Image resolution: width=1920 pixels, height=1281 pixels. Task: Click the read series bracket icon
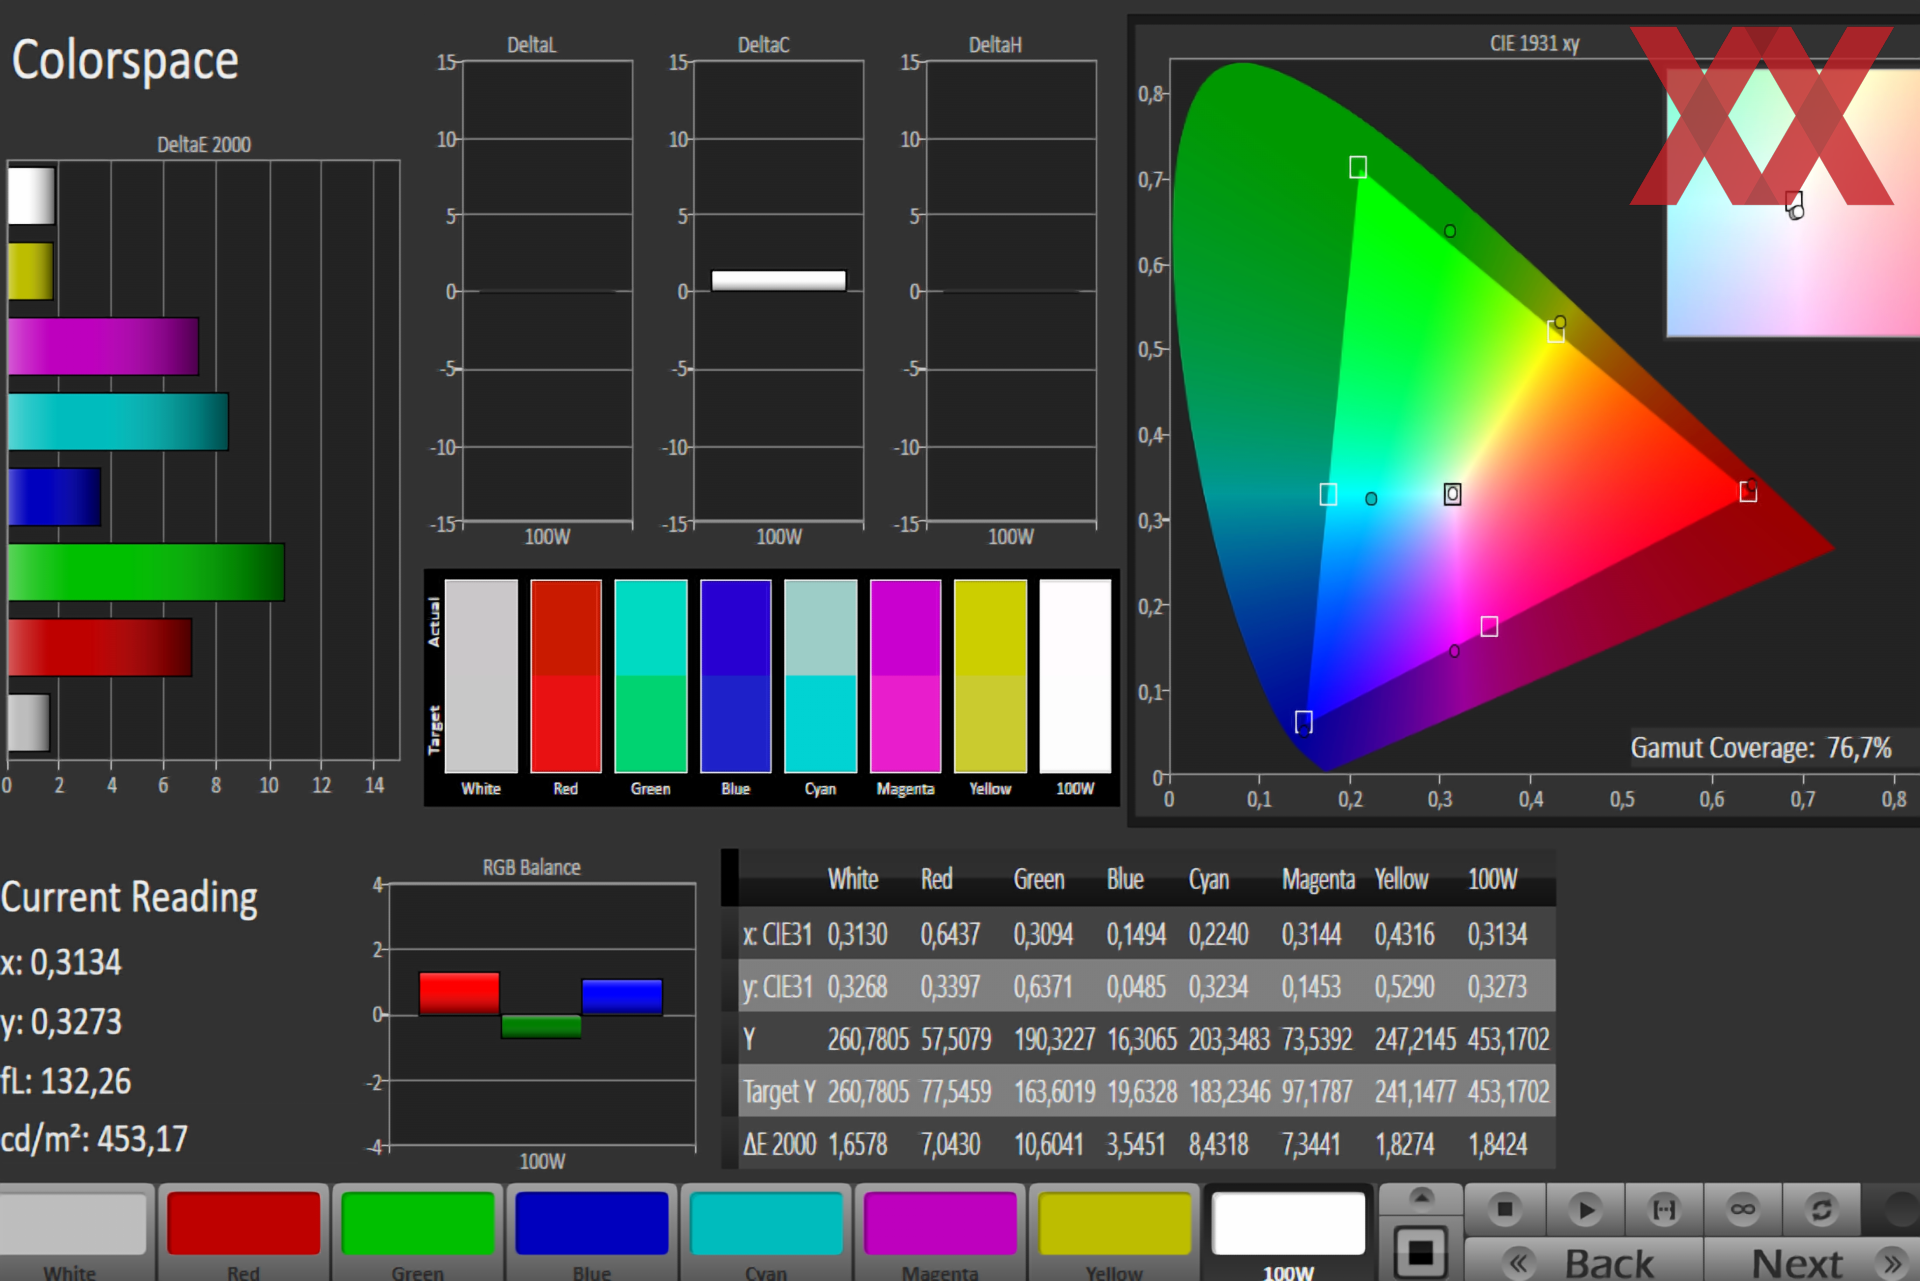(x=1664, y=1210)
